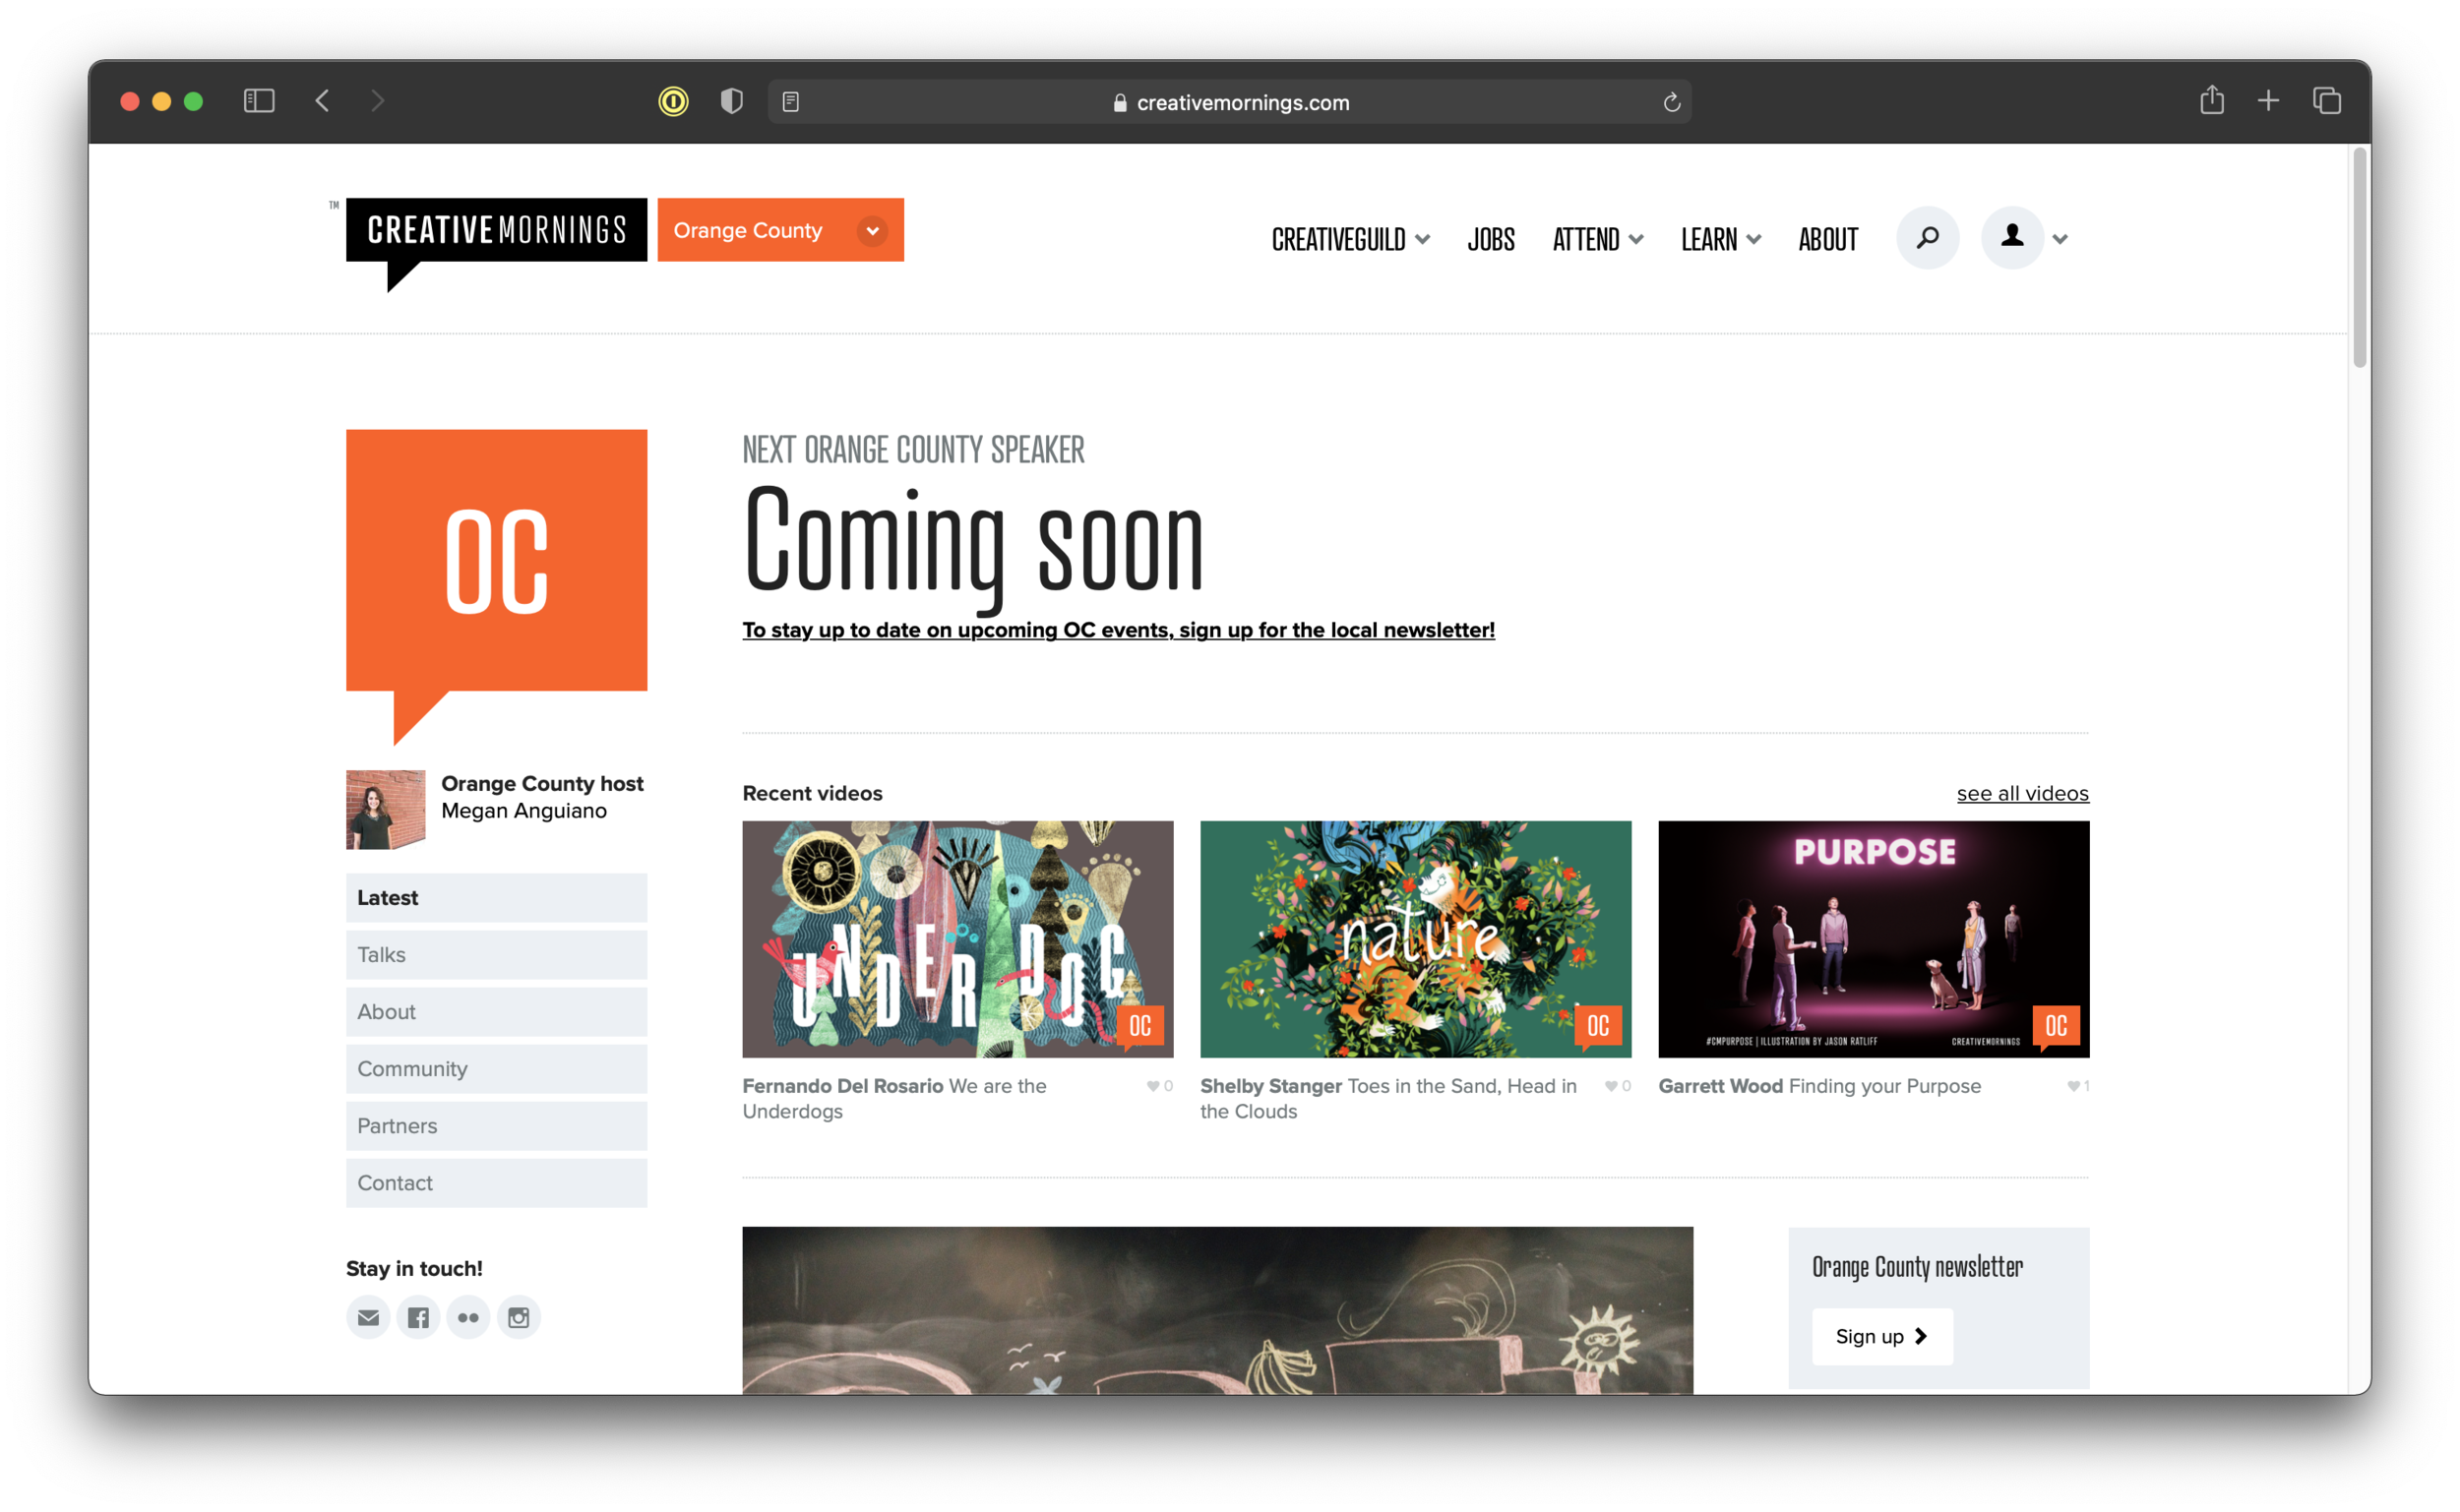Open the Purpose video thumbnail
This screenshot has height=1512, width=2460.
1873,939
